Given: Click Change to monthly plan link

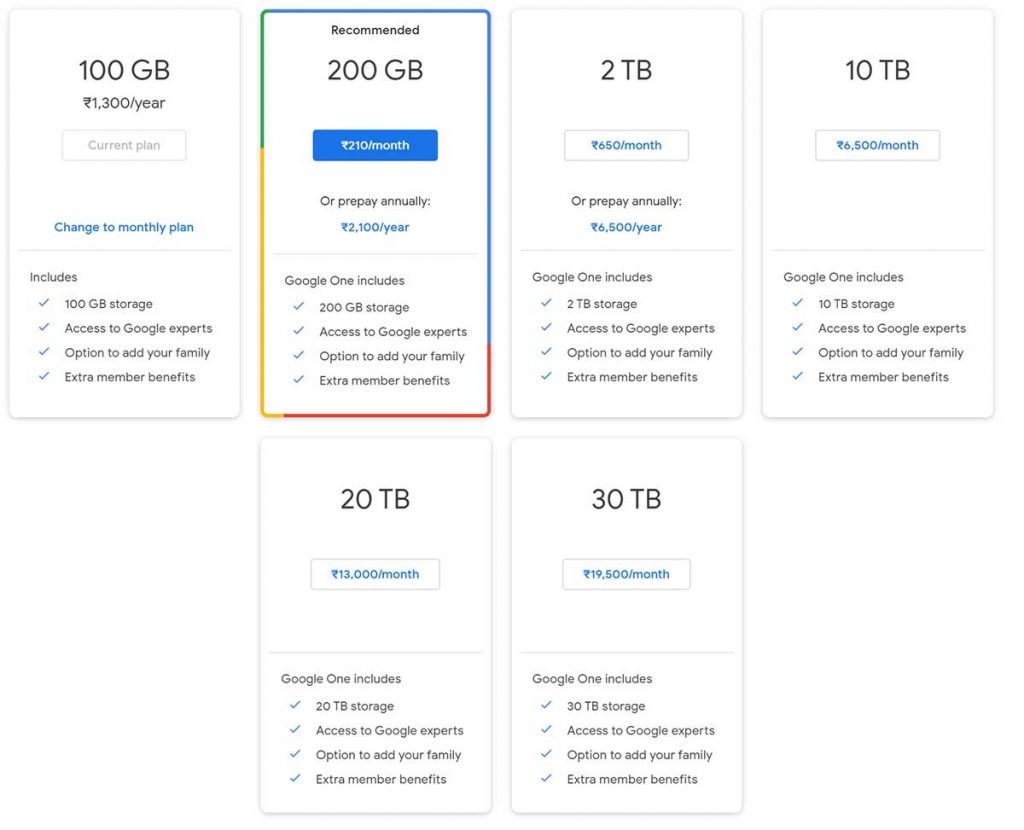Looking at the screenshot, I should pos(124,227).
